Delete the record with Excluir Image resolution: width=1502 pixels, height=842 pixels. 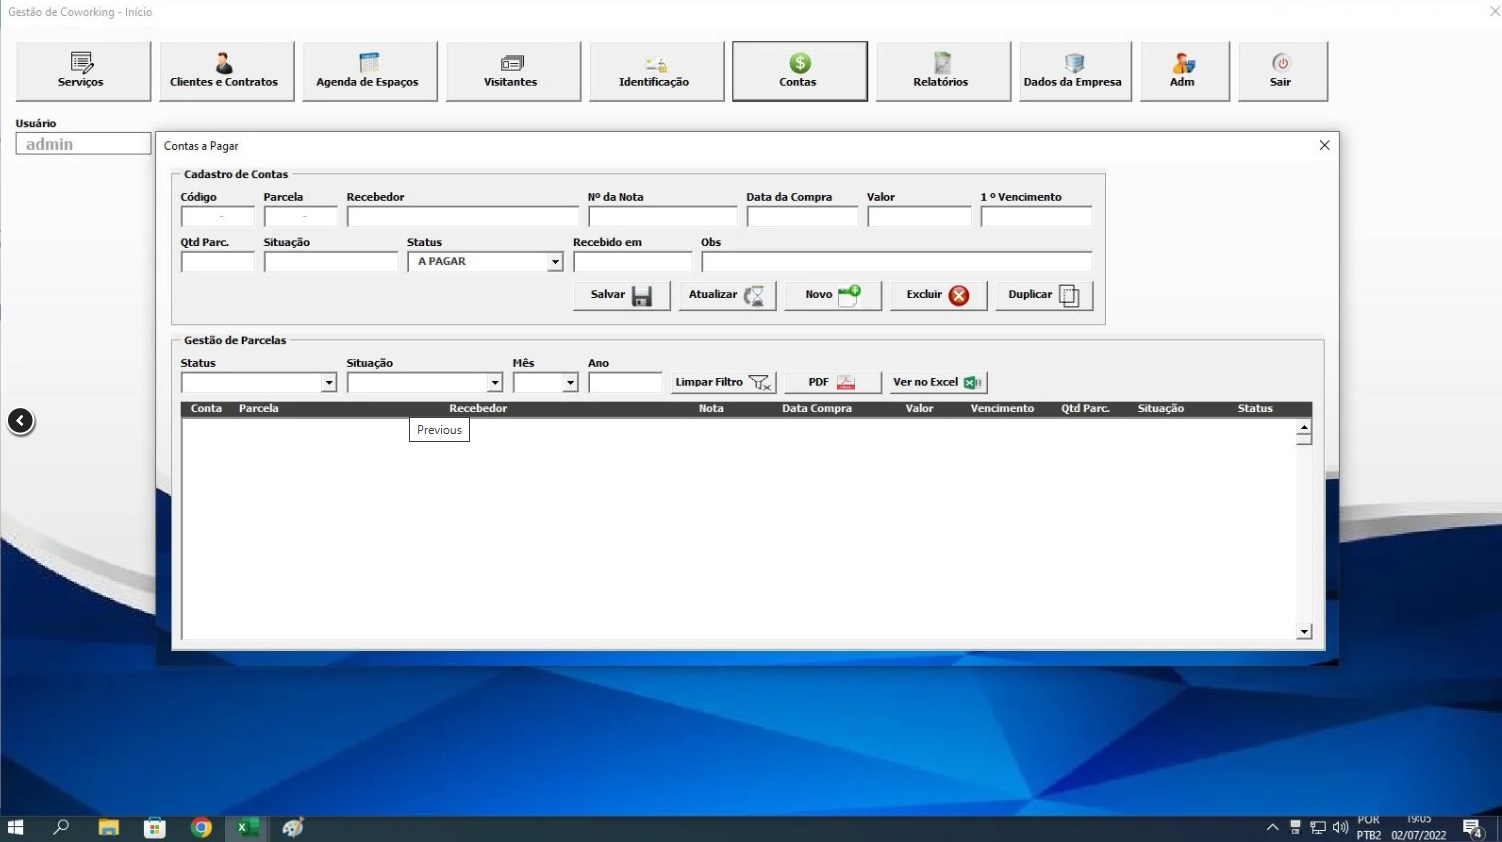[x=938, y=295]
